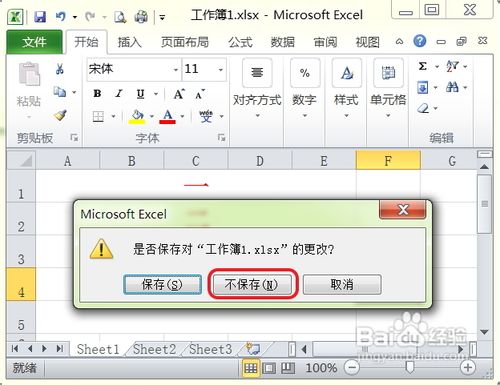Open the Alignment (对齐方式) group
This screenshot has width=500, height=385.
point(257,89)
